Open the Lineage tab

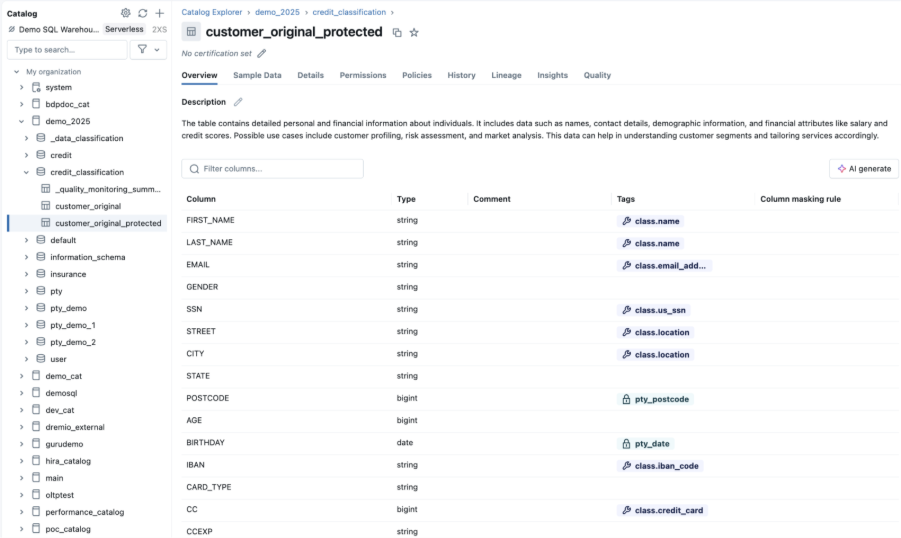pyautogui.click(x=506, y=75)
